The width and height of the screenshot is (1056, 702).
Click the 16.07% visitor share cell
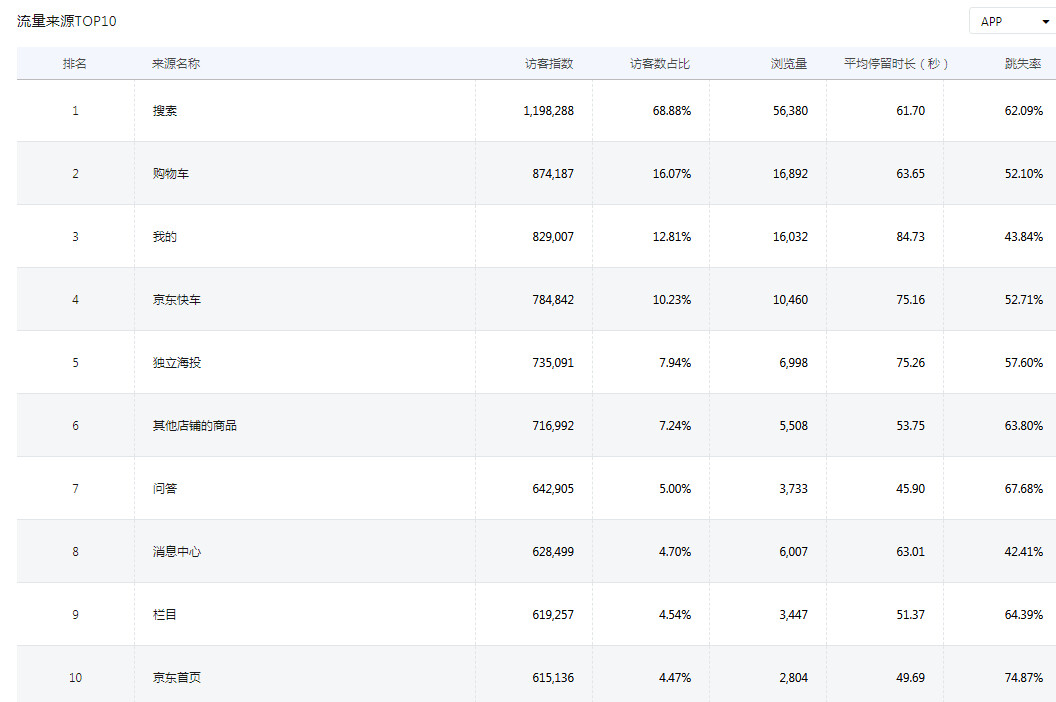(671, 174)
